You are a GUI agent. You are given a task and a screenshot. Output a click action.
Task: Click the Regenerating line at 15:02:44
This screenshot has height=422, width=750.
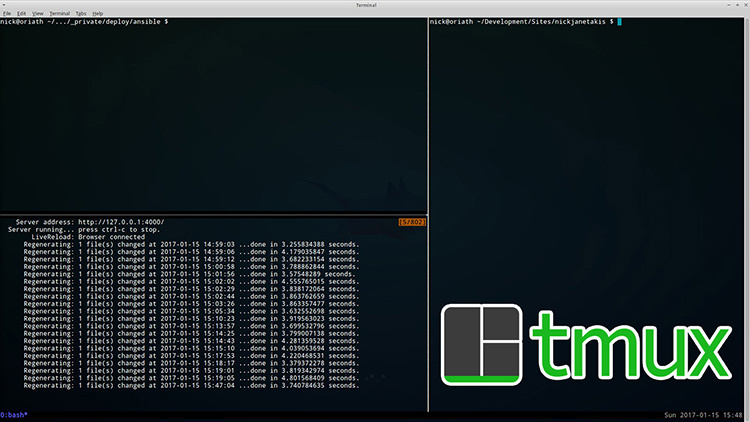tap(191, 296)
